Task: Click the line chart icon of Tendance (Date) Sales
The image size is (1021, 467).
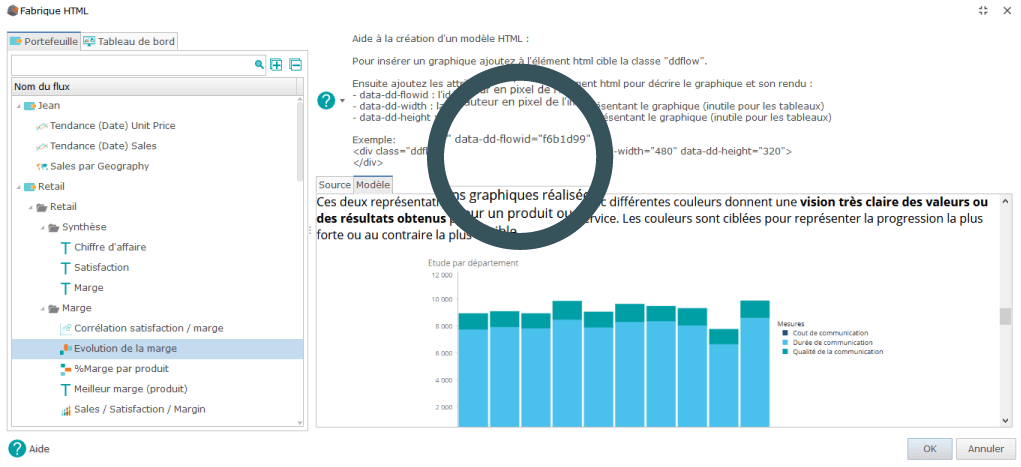Action: 42,146
